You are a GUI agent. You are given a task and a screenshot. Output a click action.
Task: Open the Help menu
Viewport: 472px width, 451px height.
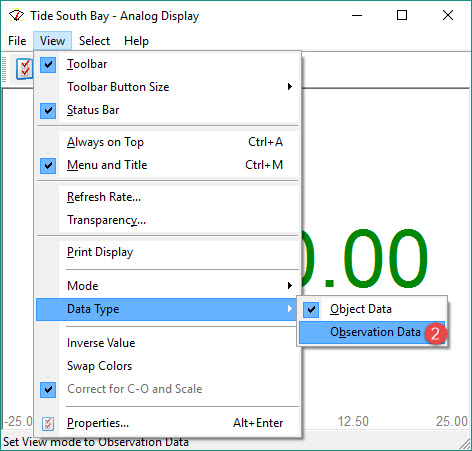pos(136,41)
